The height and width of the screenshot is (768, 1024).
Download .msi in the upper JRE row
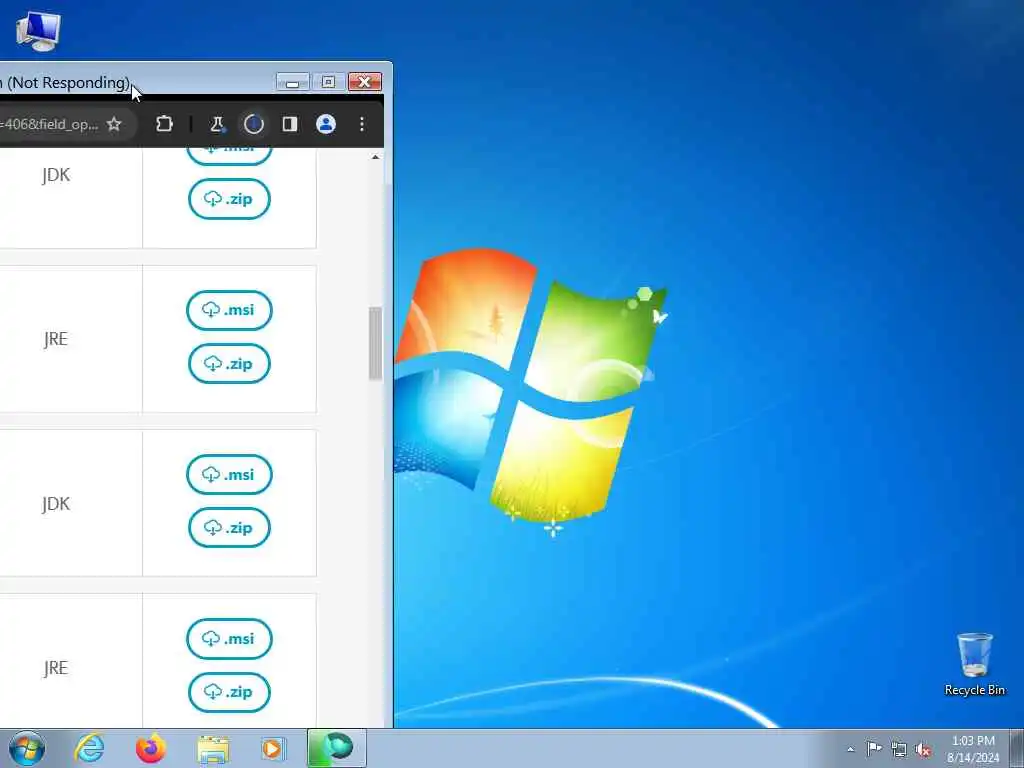point(229,310)
